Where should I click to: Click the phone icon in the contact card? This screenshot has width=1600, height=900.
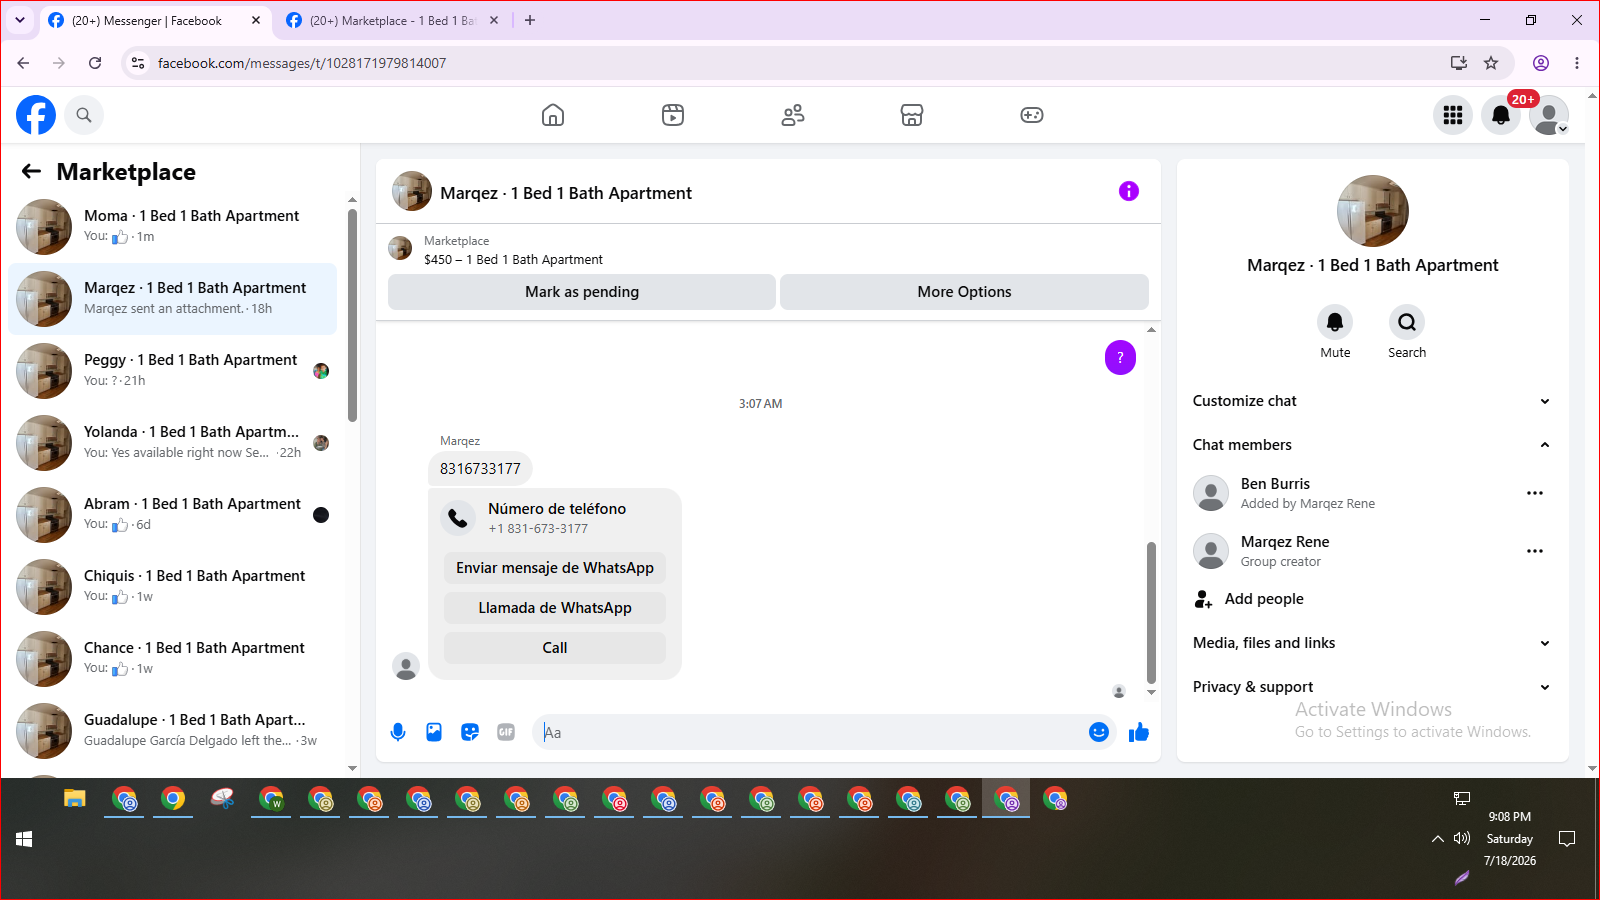coord(458,517)
